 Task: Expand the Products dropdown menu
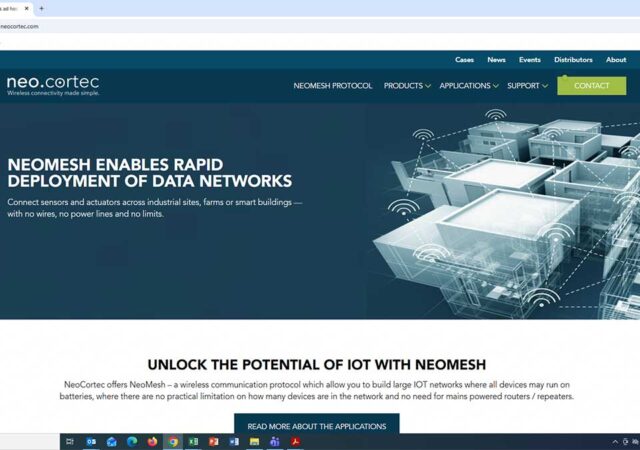[x=407, y=86]
